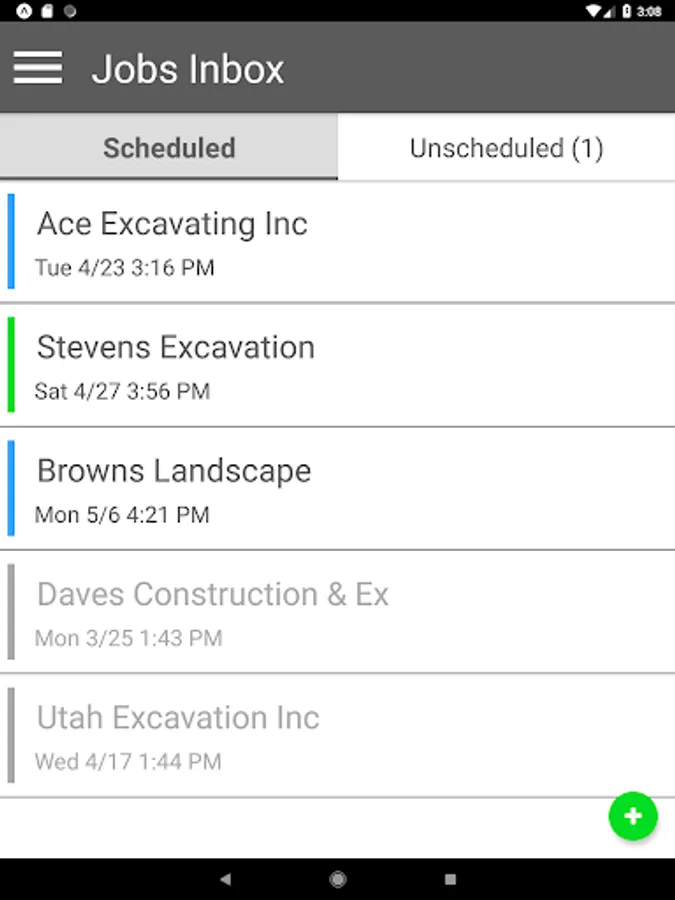Tap the blue status bar of Ace Excavating

(x=11, y=241)
